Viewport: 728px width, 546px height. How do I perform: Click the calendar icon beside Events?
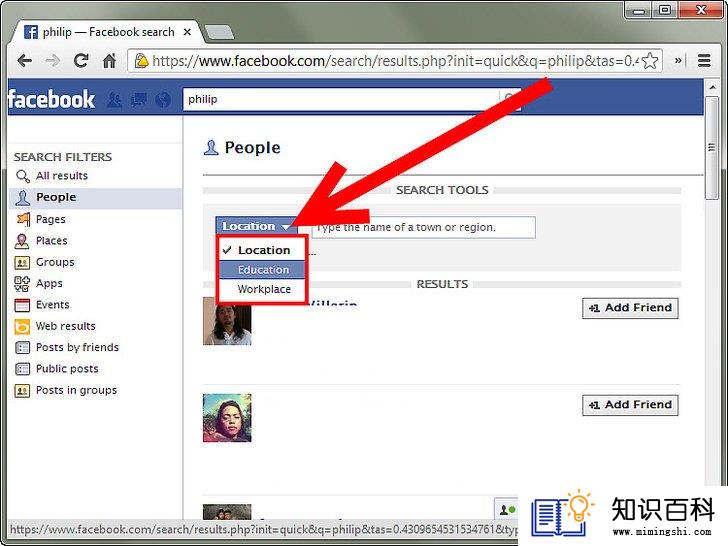(22, 305)
